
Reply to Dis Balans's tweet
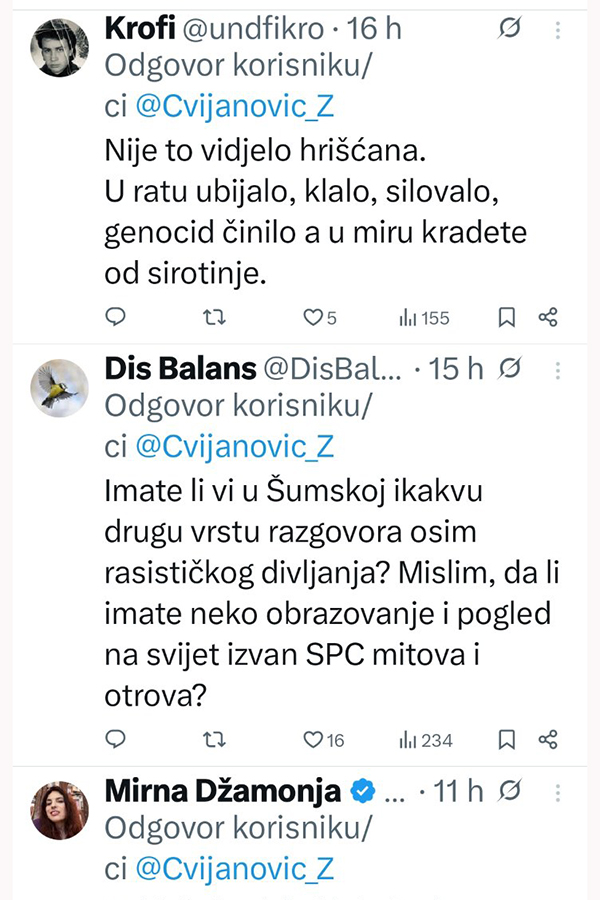[116, 740]
